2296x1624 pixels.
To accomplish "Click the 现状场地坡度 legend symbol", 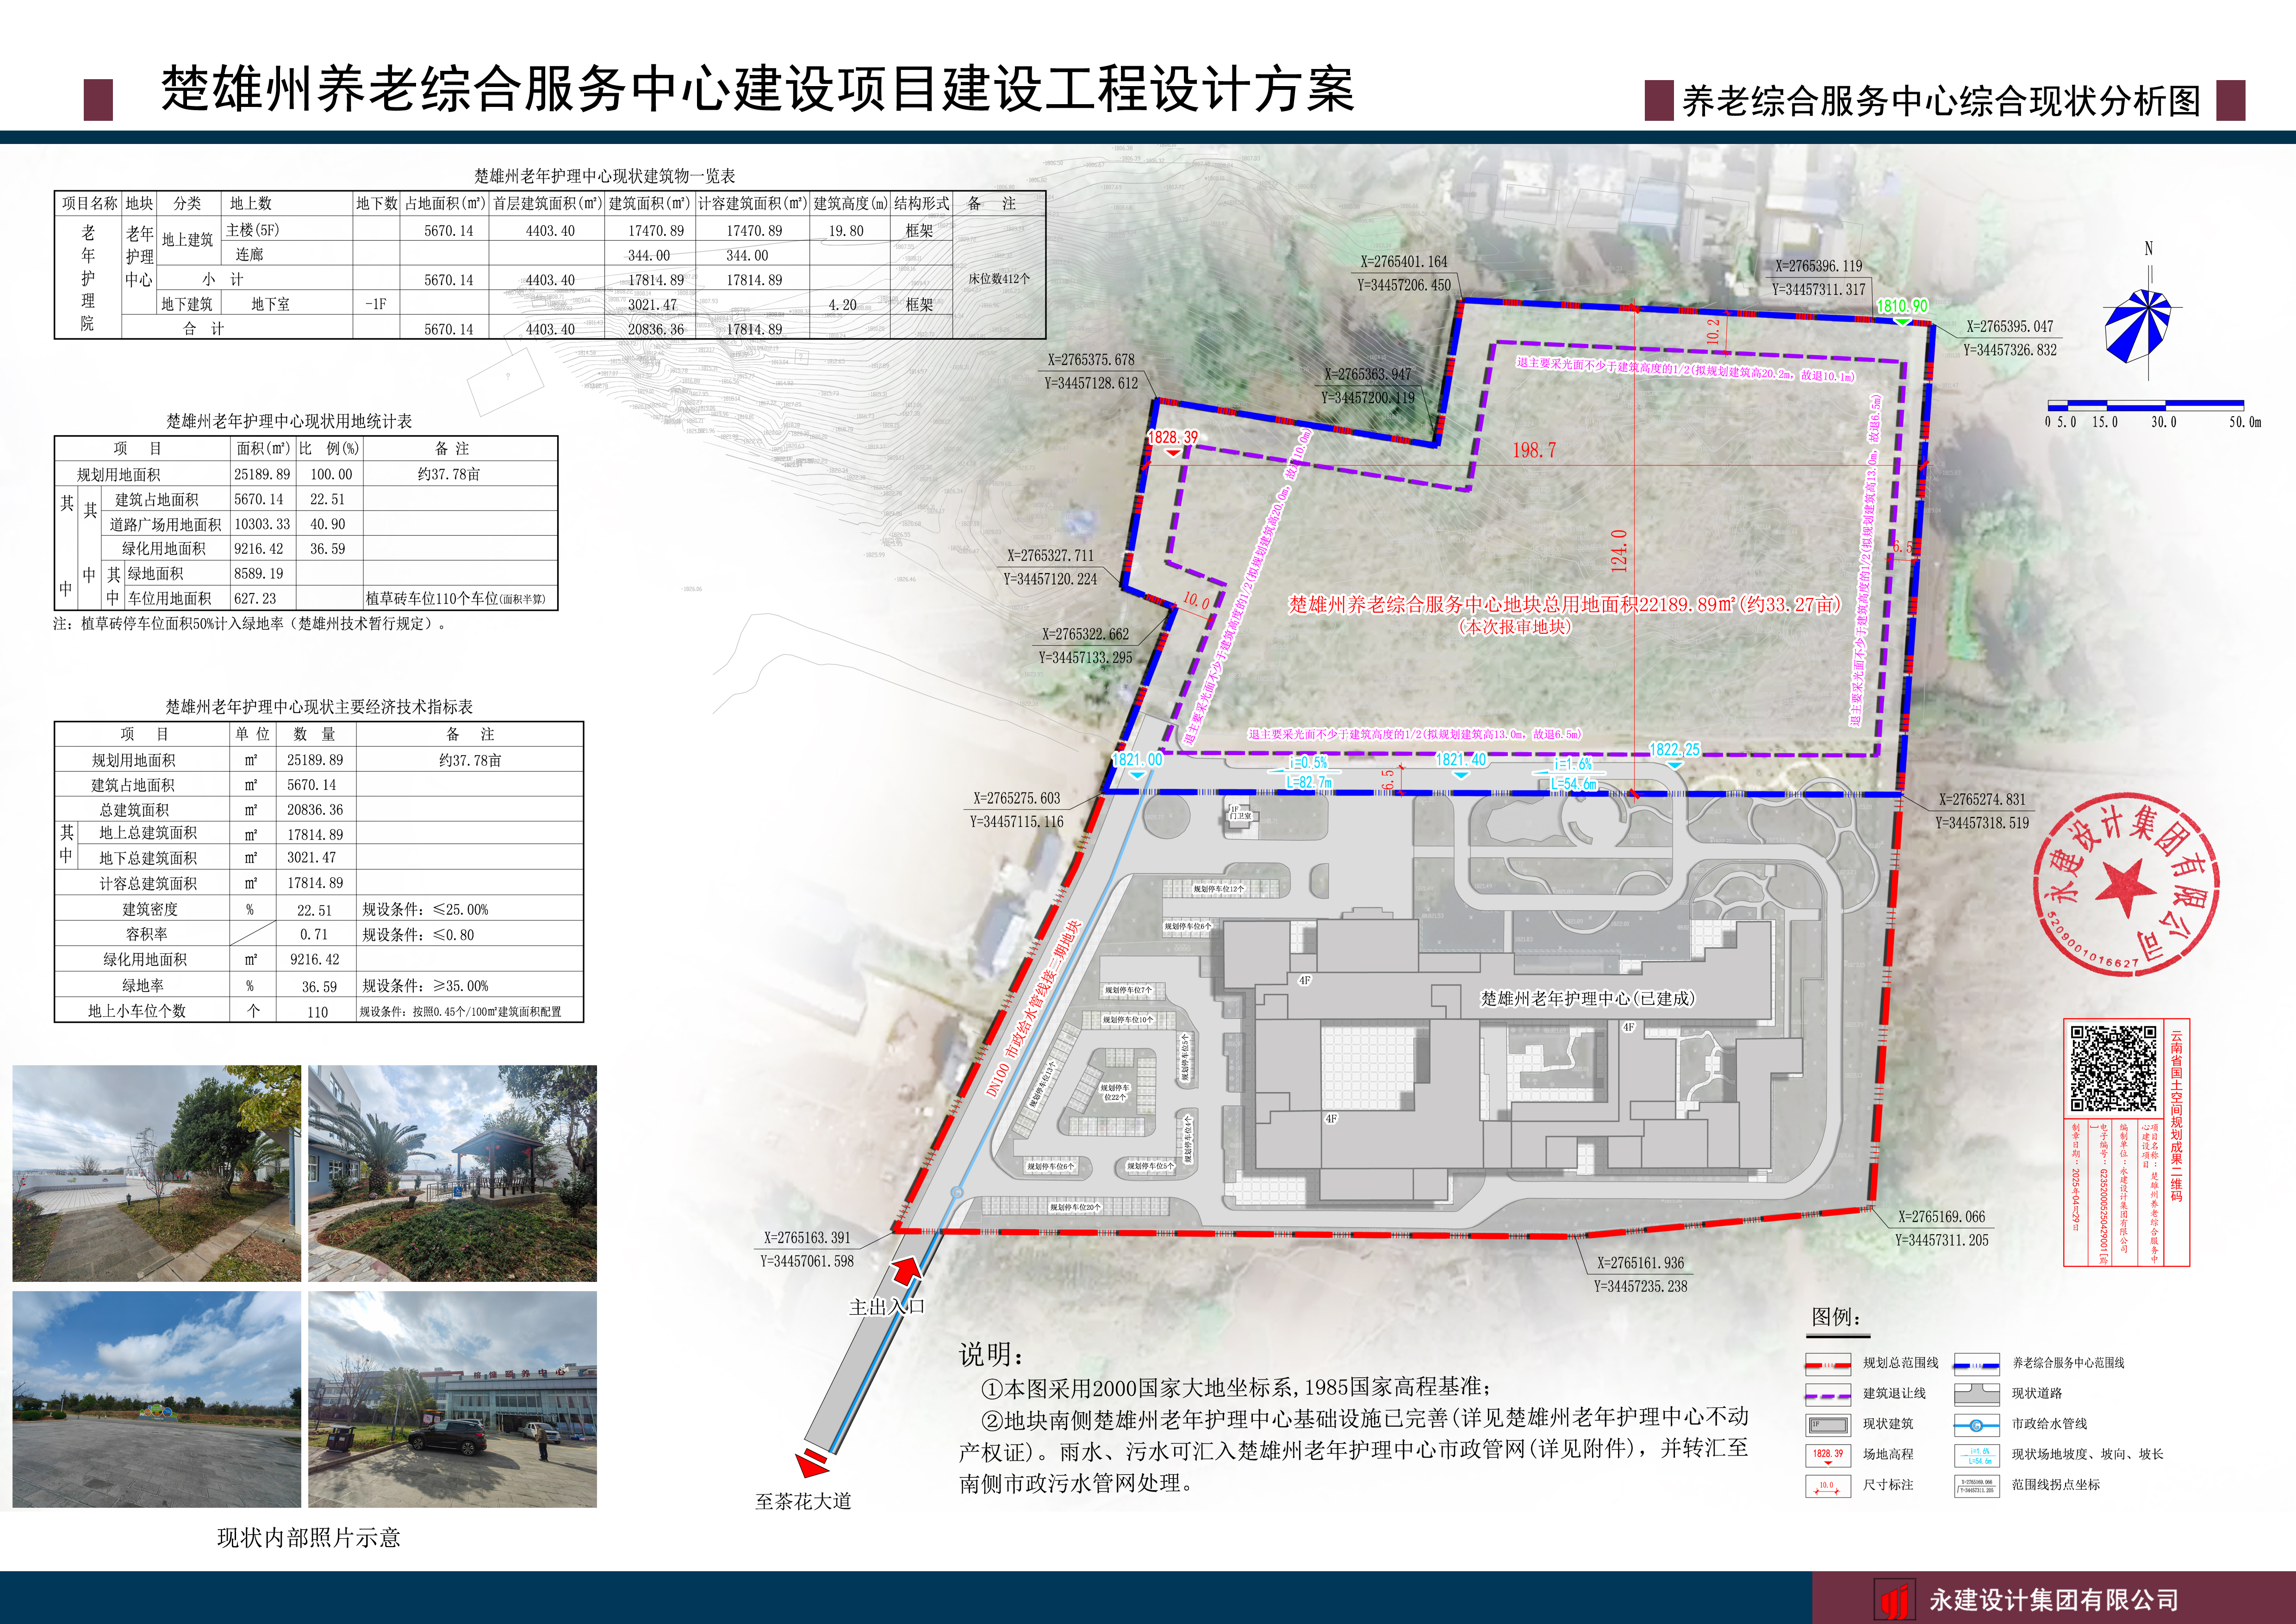I will pyautogui.click(x=1977, y=1455).
